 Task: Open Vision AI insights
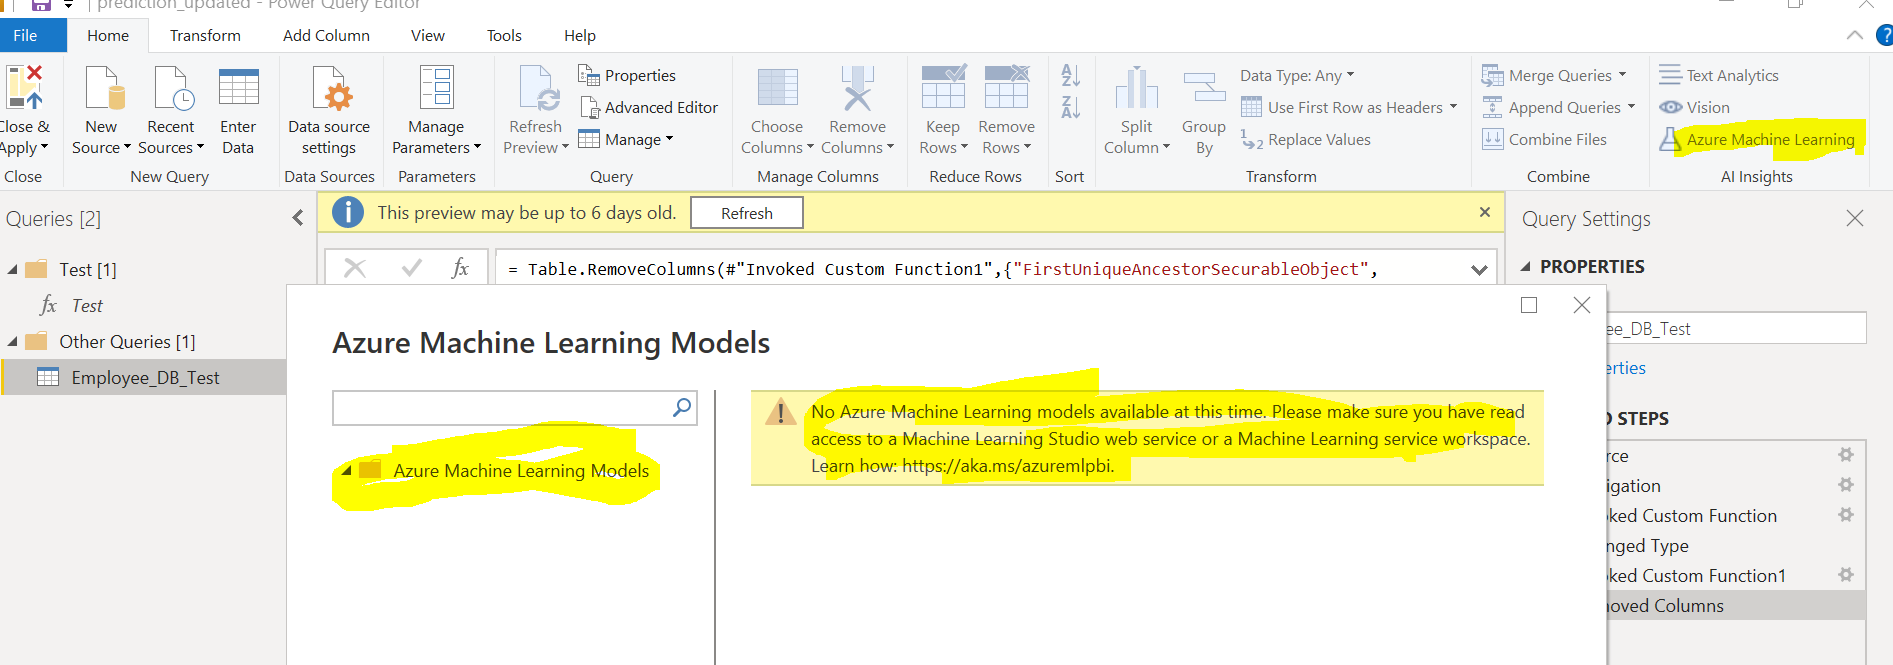(1694, 107)
